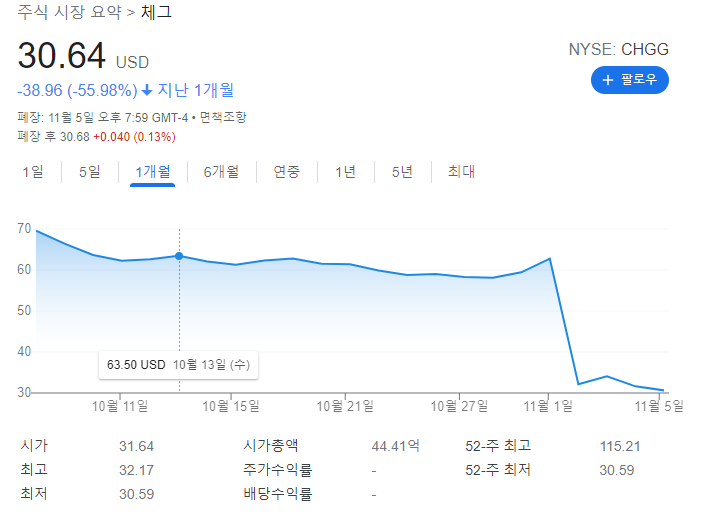The width and height of the screenshot is (711, 523).
Task: Click the 최고 value 32.17
Action: tap(136, 470)
